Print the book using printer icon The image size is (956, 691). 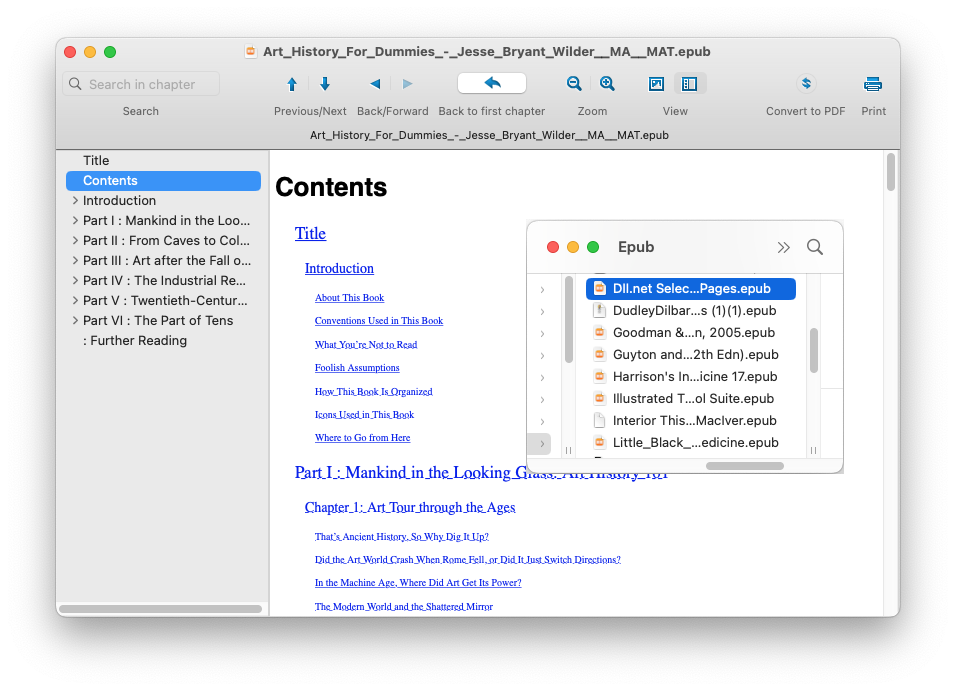(x=873, y=84)
